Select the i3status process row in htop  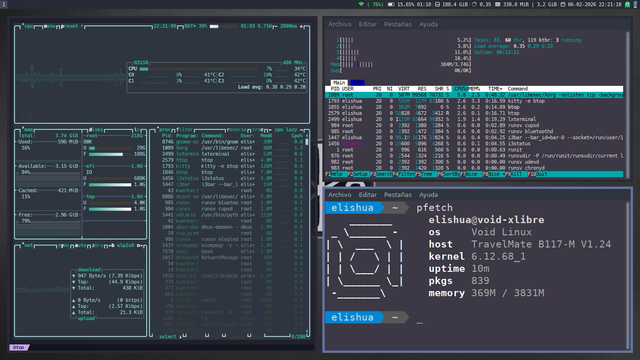pos(474,144)
